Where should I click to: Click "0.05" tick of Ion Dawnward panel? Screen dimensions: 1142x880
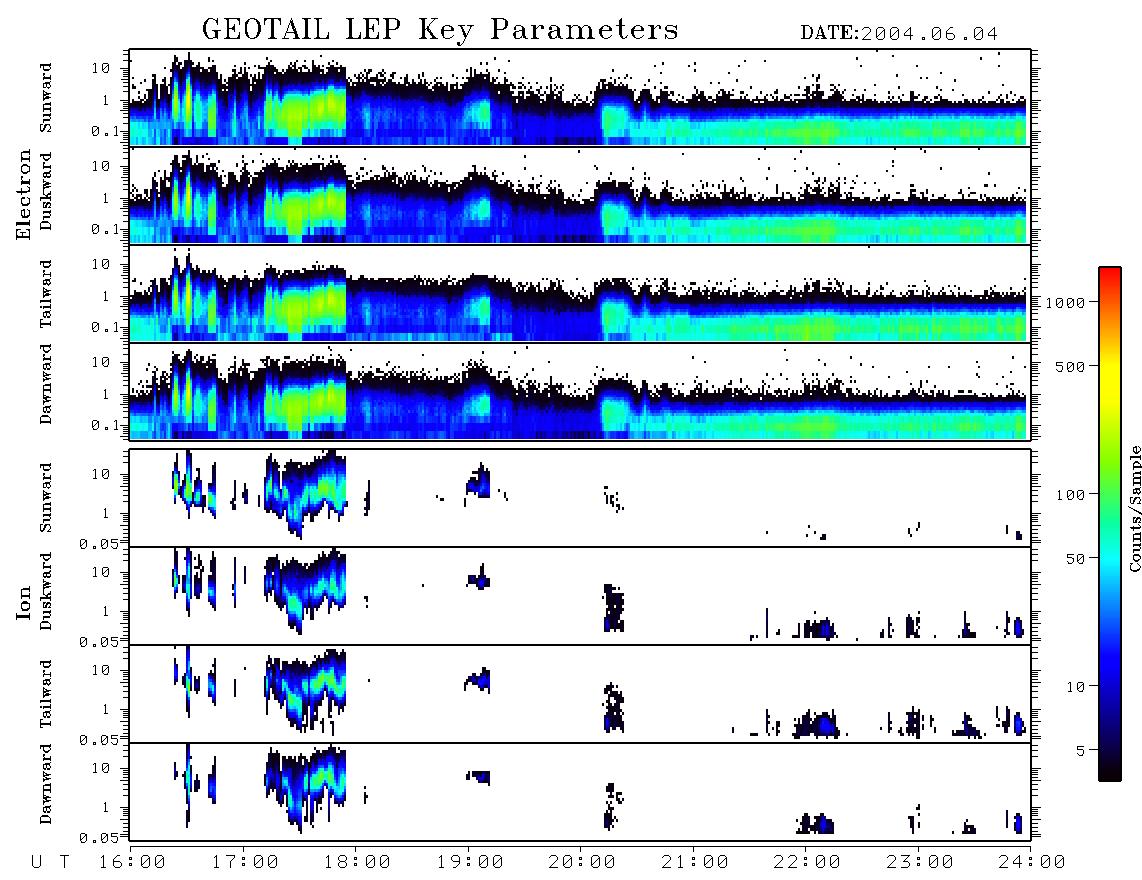[98, 838]
